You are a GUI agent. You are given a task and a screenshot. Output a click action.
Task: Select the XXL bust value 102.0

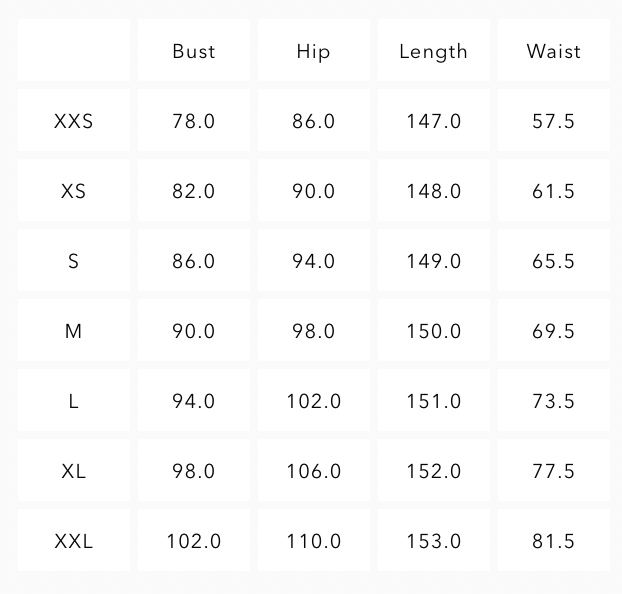click(x=193, y=541)
